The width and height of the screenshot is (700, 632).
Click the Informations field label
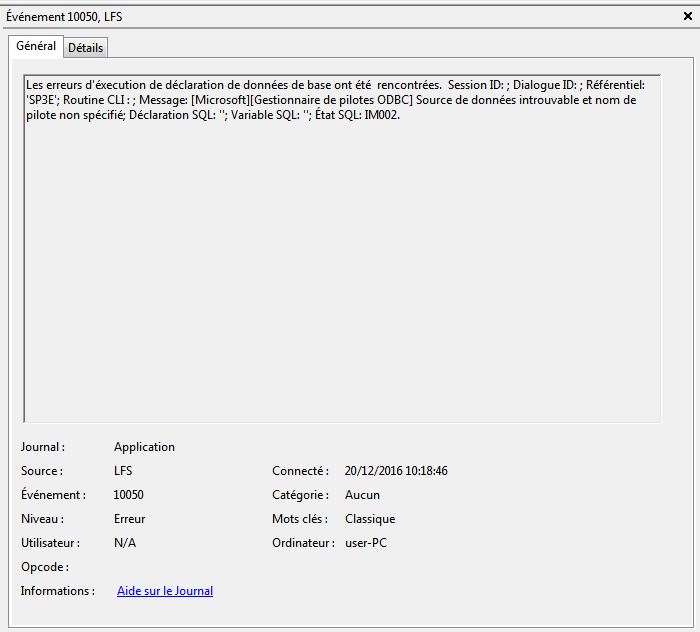tap(57, 591)
